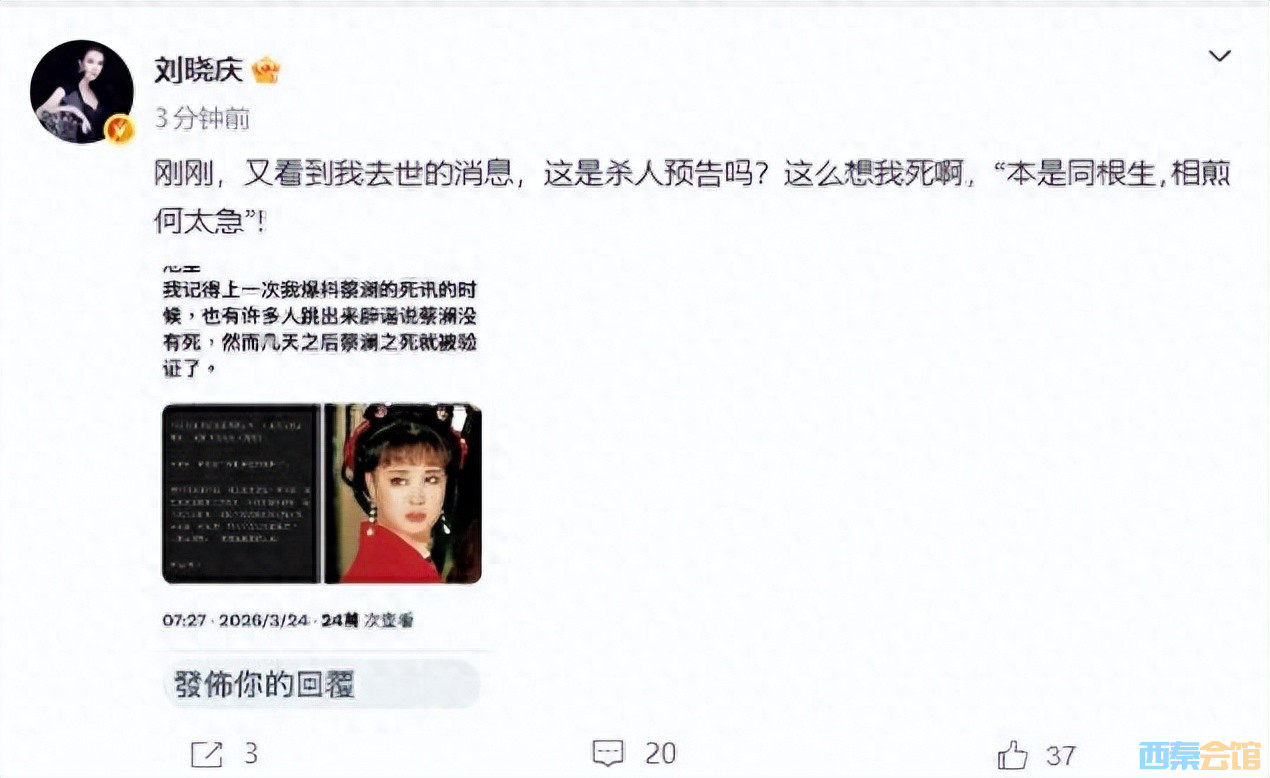The image size is (1270, 778).
Task: Click the post text starting with 刚刚
Action: point(692,196)
